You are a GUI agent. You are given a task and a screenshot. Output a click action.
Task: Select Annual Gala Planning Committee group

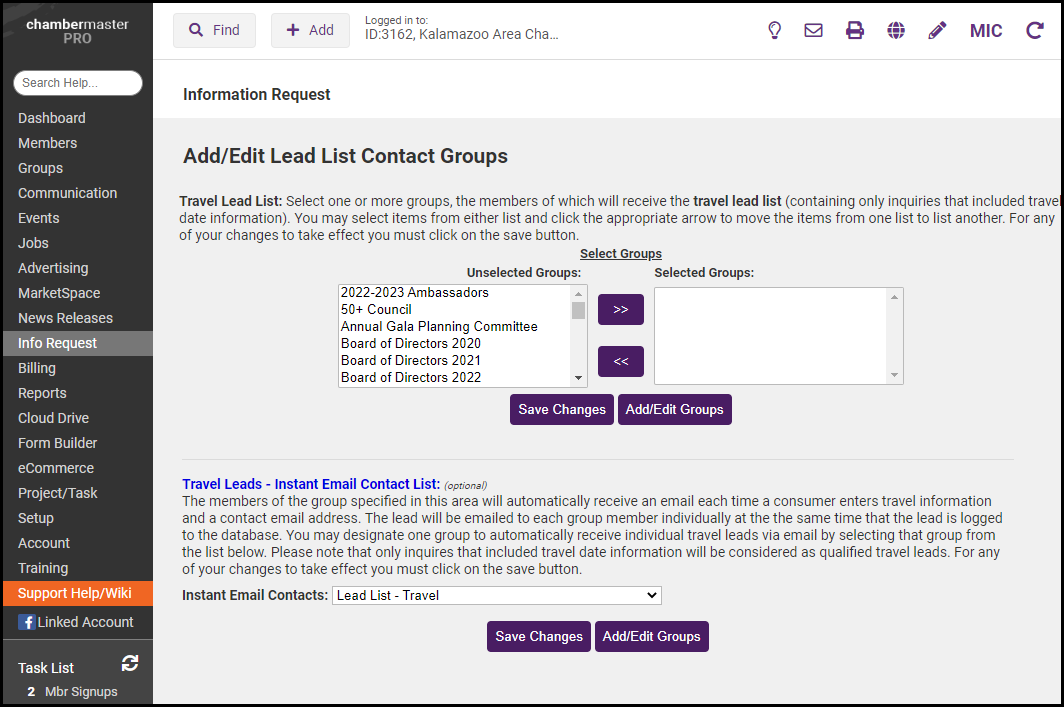(439, 327)
